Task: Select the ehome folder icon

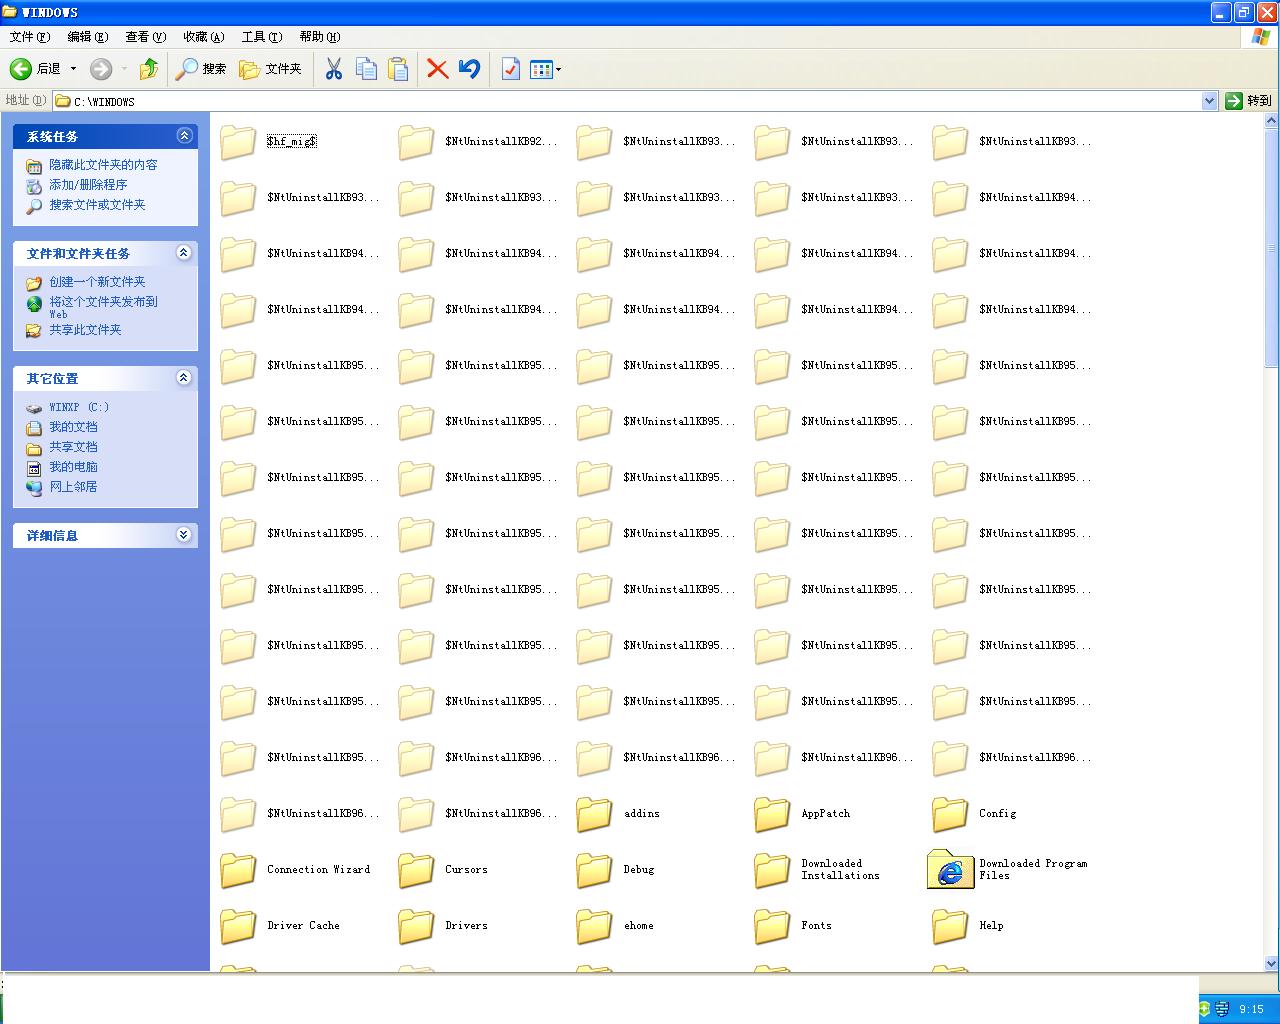Action: point(594,926)
